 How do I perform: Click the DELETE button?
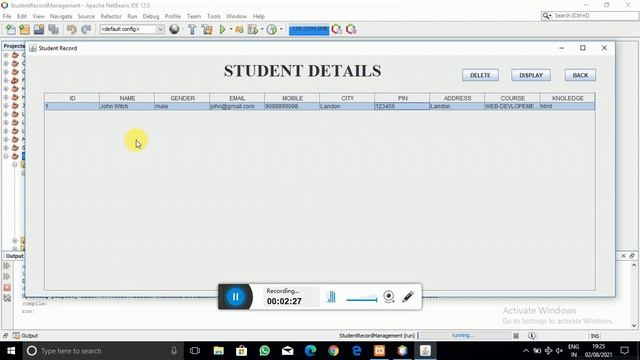pos(480,75)
